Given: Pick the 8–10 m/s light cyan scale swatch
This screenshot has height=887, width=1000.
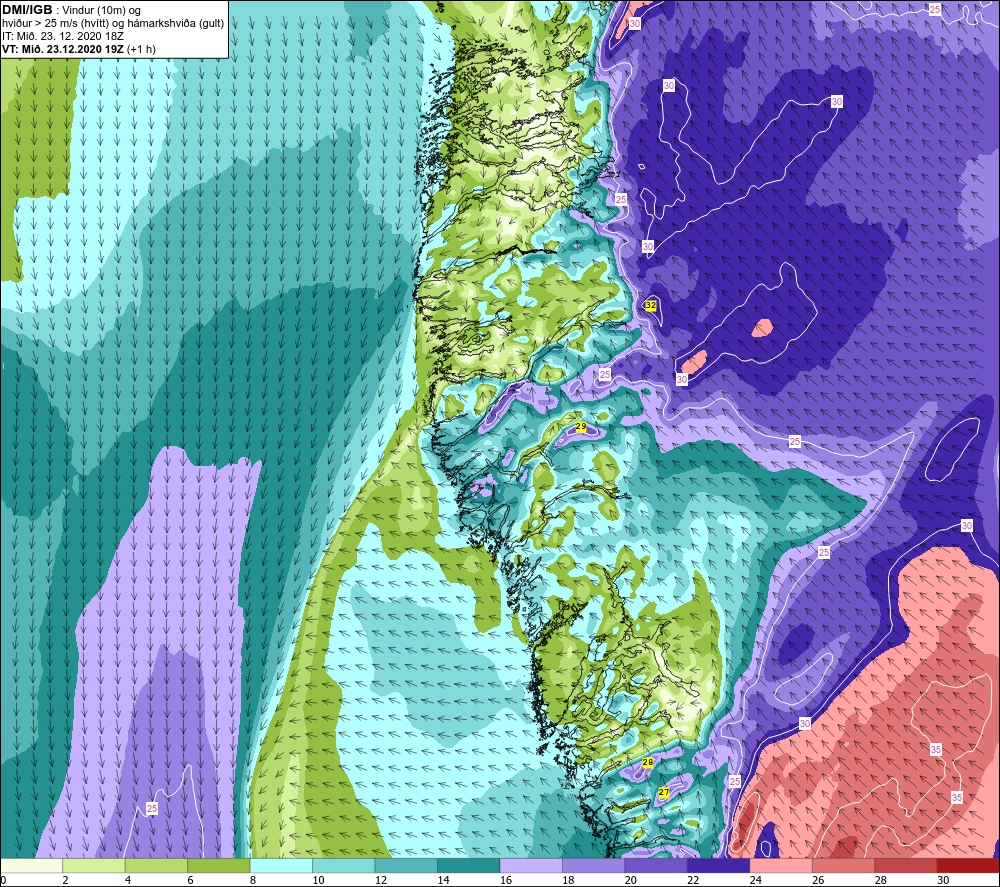Looking at the screenshot, I should coord(281,865).
